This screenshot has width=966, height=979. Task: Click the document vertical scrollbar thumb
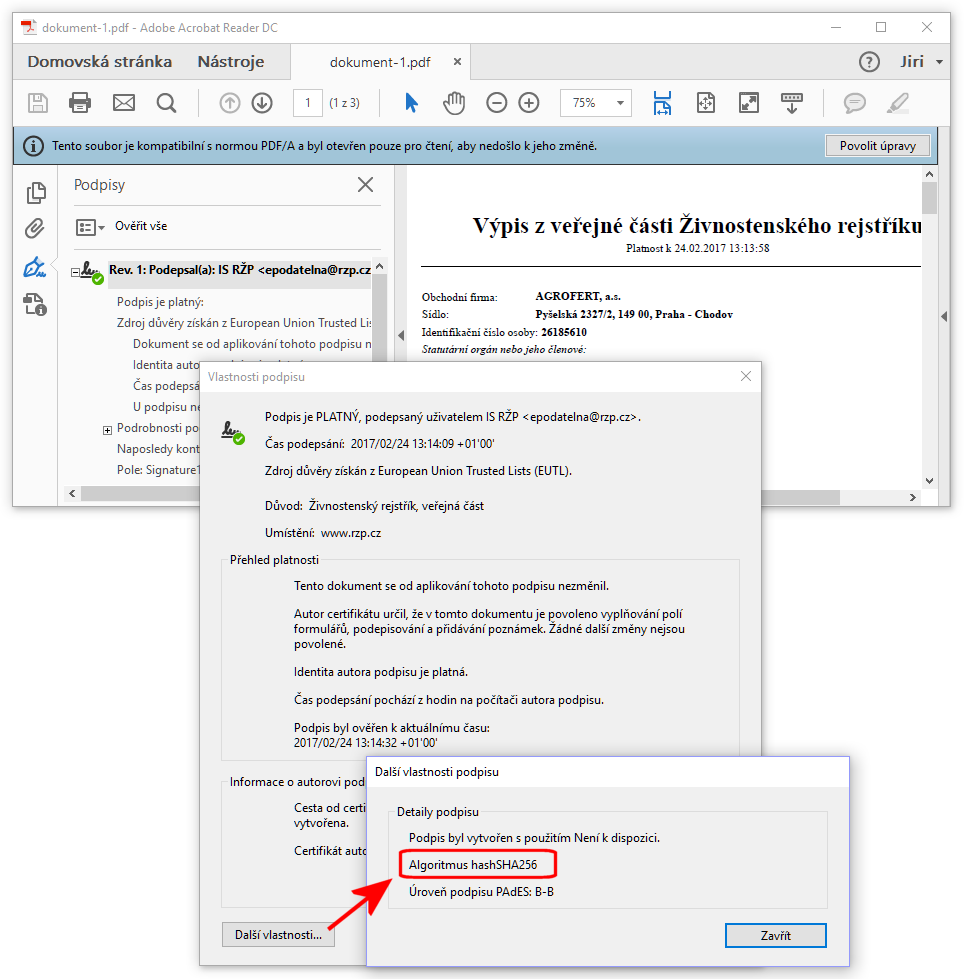929,198
